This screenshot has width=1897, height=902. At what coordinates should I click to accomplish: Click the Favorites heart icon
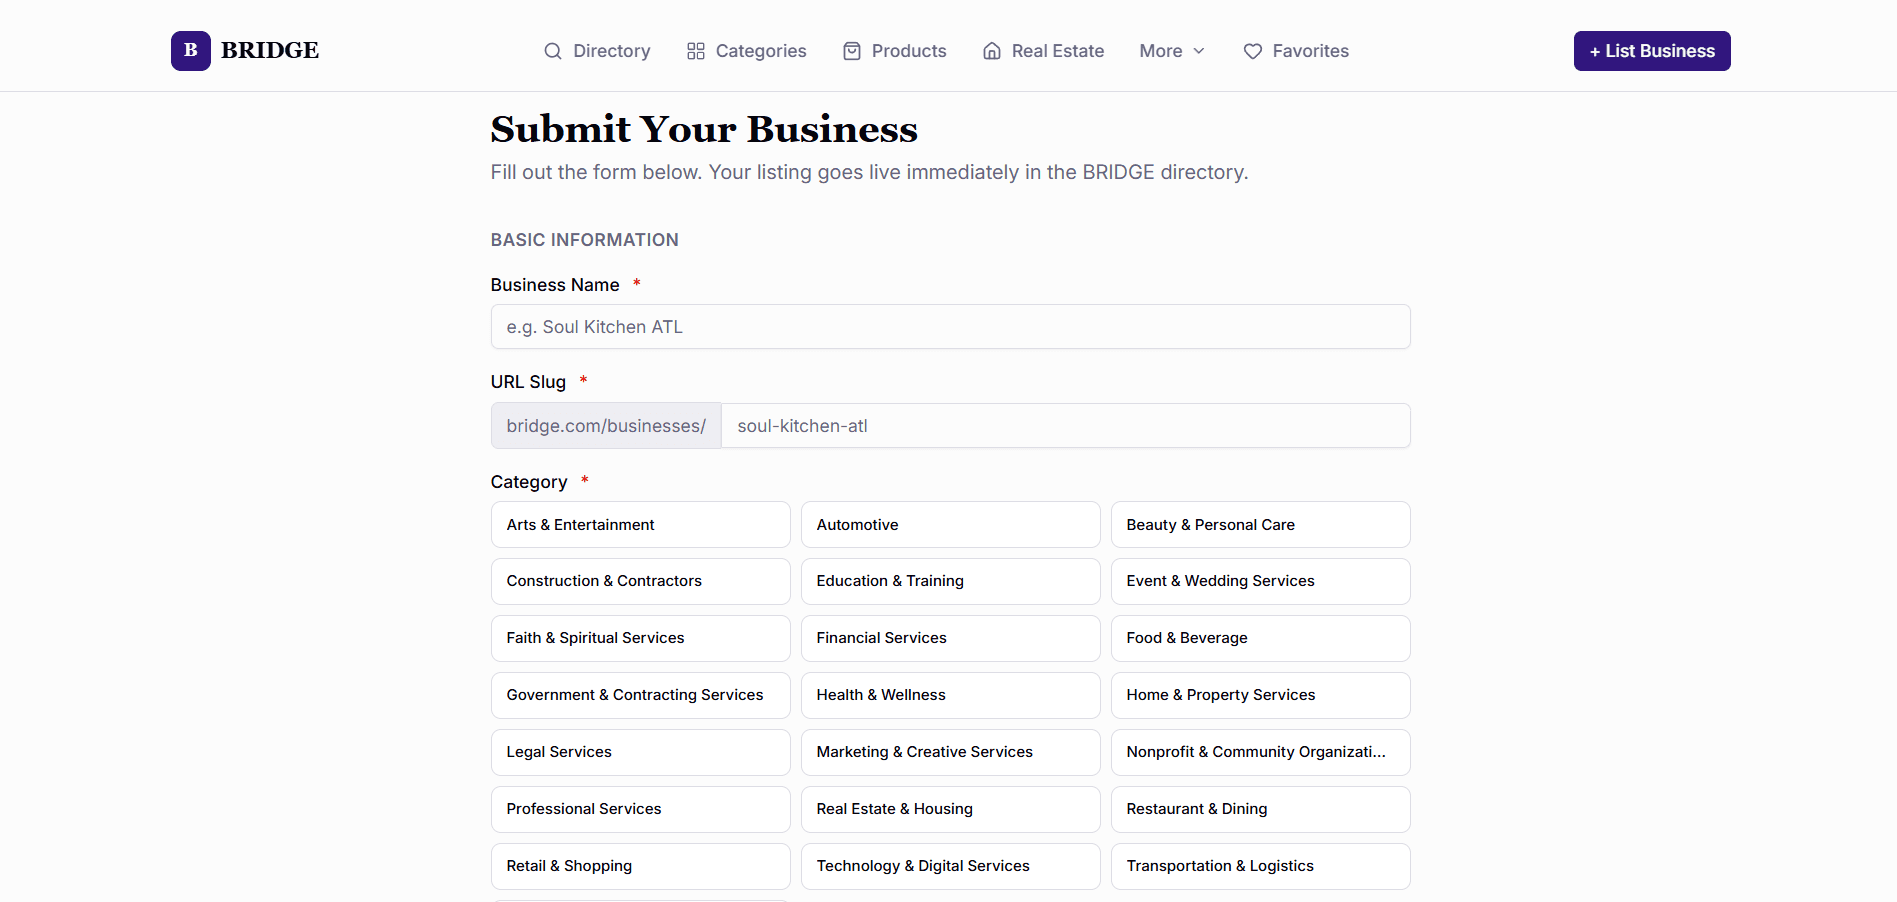pos(1253,51)
